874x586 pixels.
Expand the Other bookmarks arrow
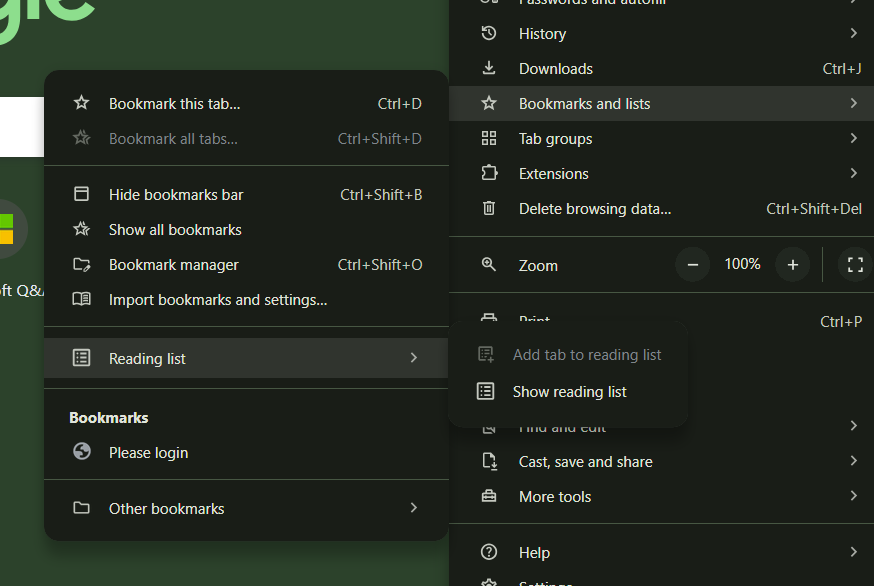coord(414,508)
